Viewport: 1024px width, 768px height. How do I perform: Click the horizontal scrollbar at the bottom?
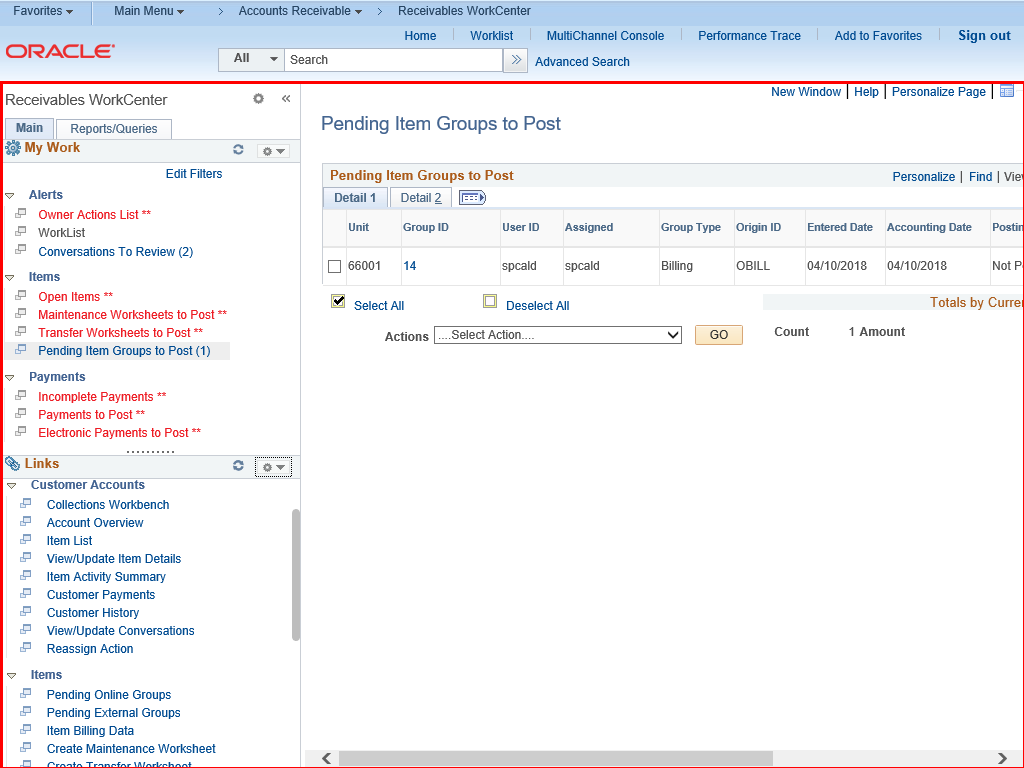coord(660,759)
